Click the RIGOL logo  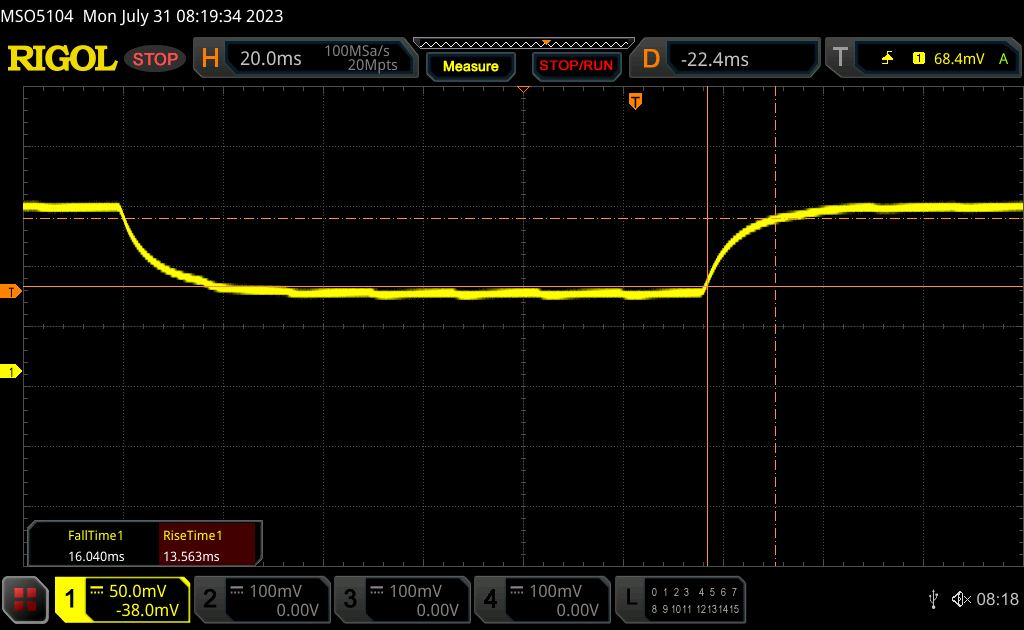62,59
